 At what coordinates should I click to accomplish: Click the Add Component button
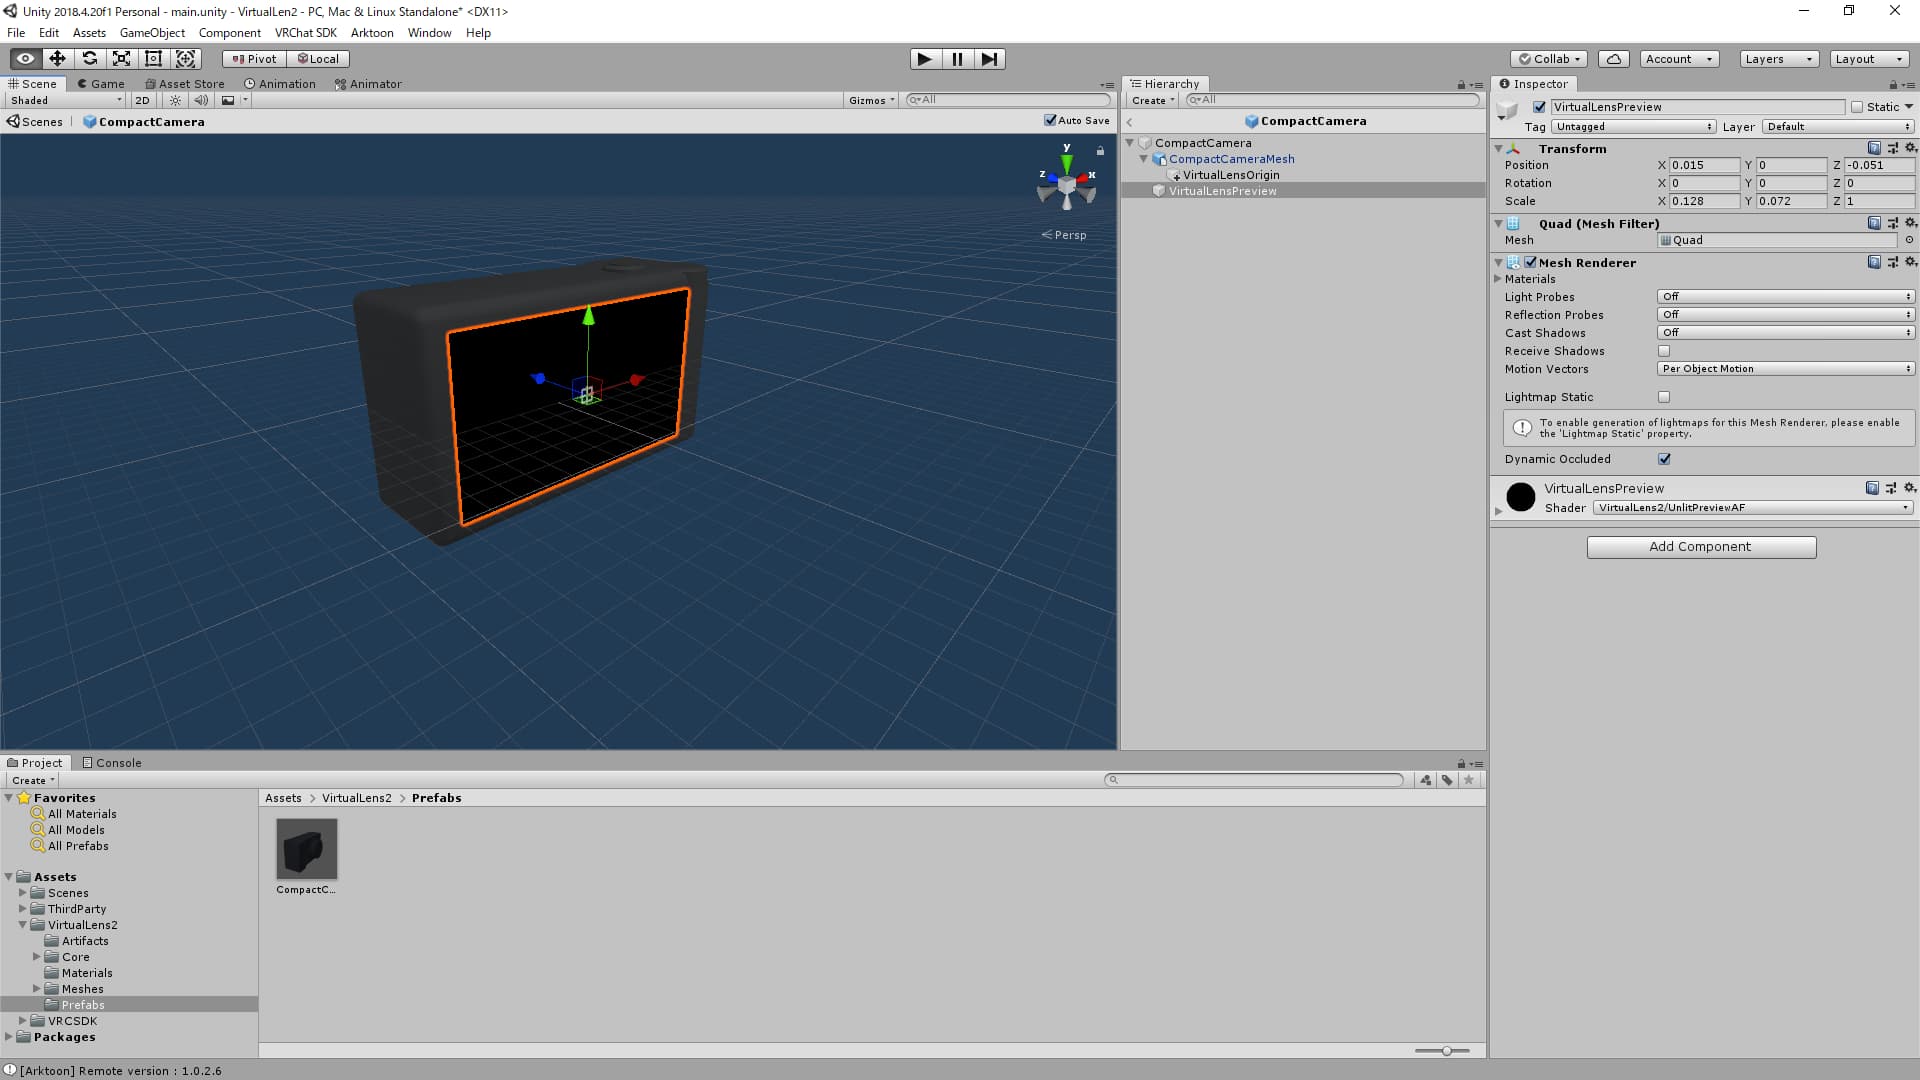1701,547
